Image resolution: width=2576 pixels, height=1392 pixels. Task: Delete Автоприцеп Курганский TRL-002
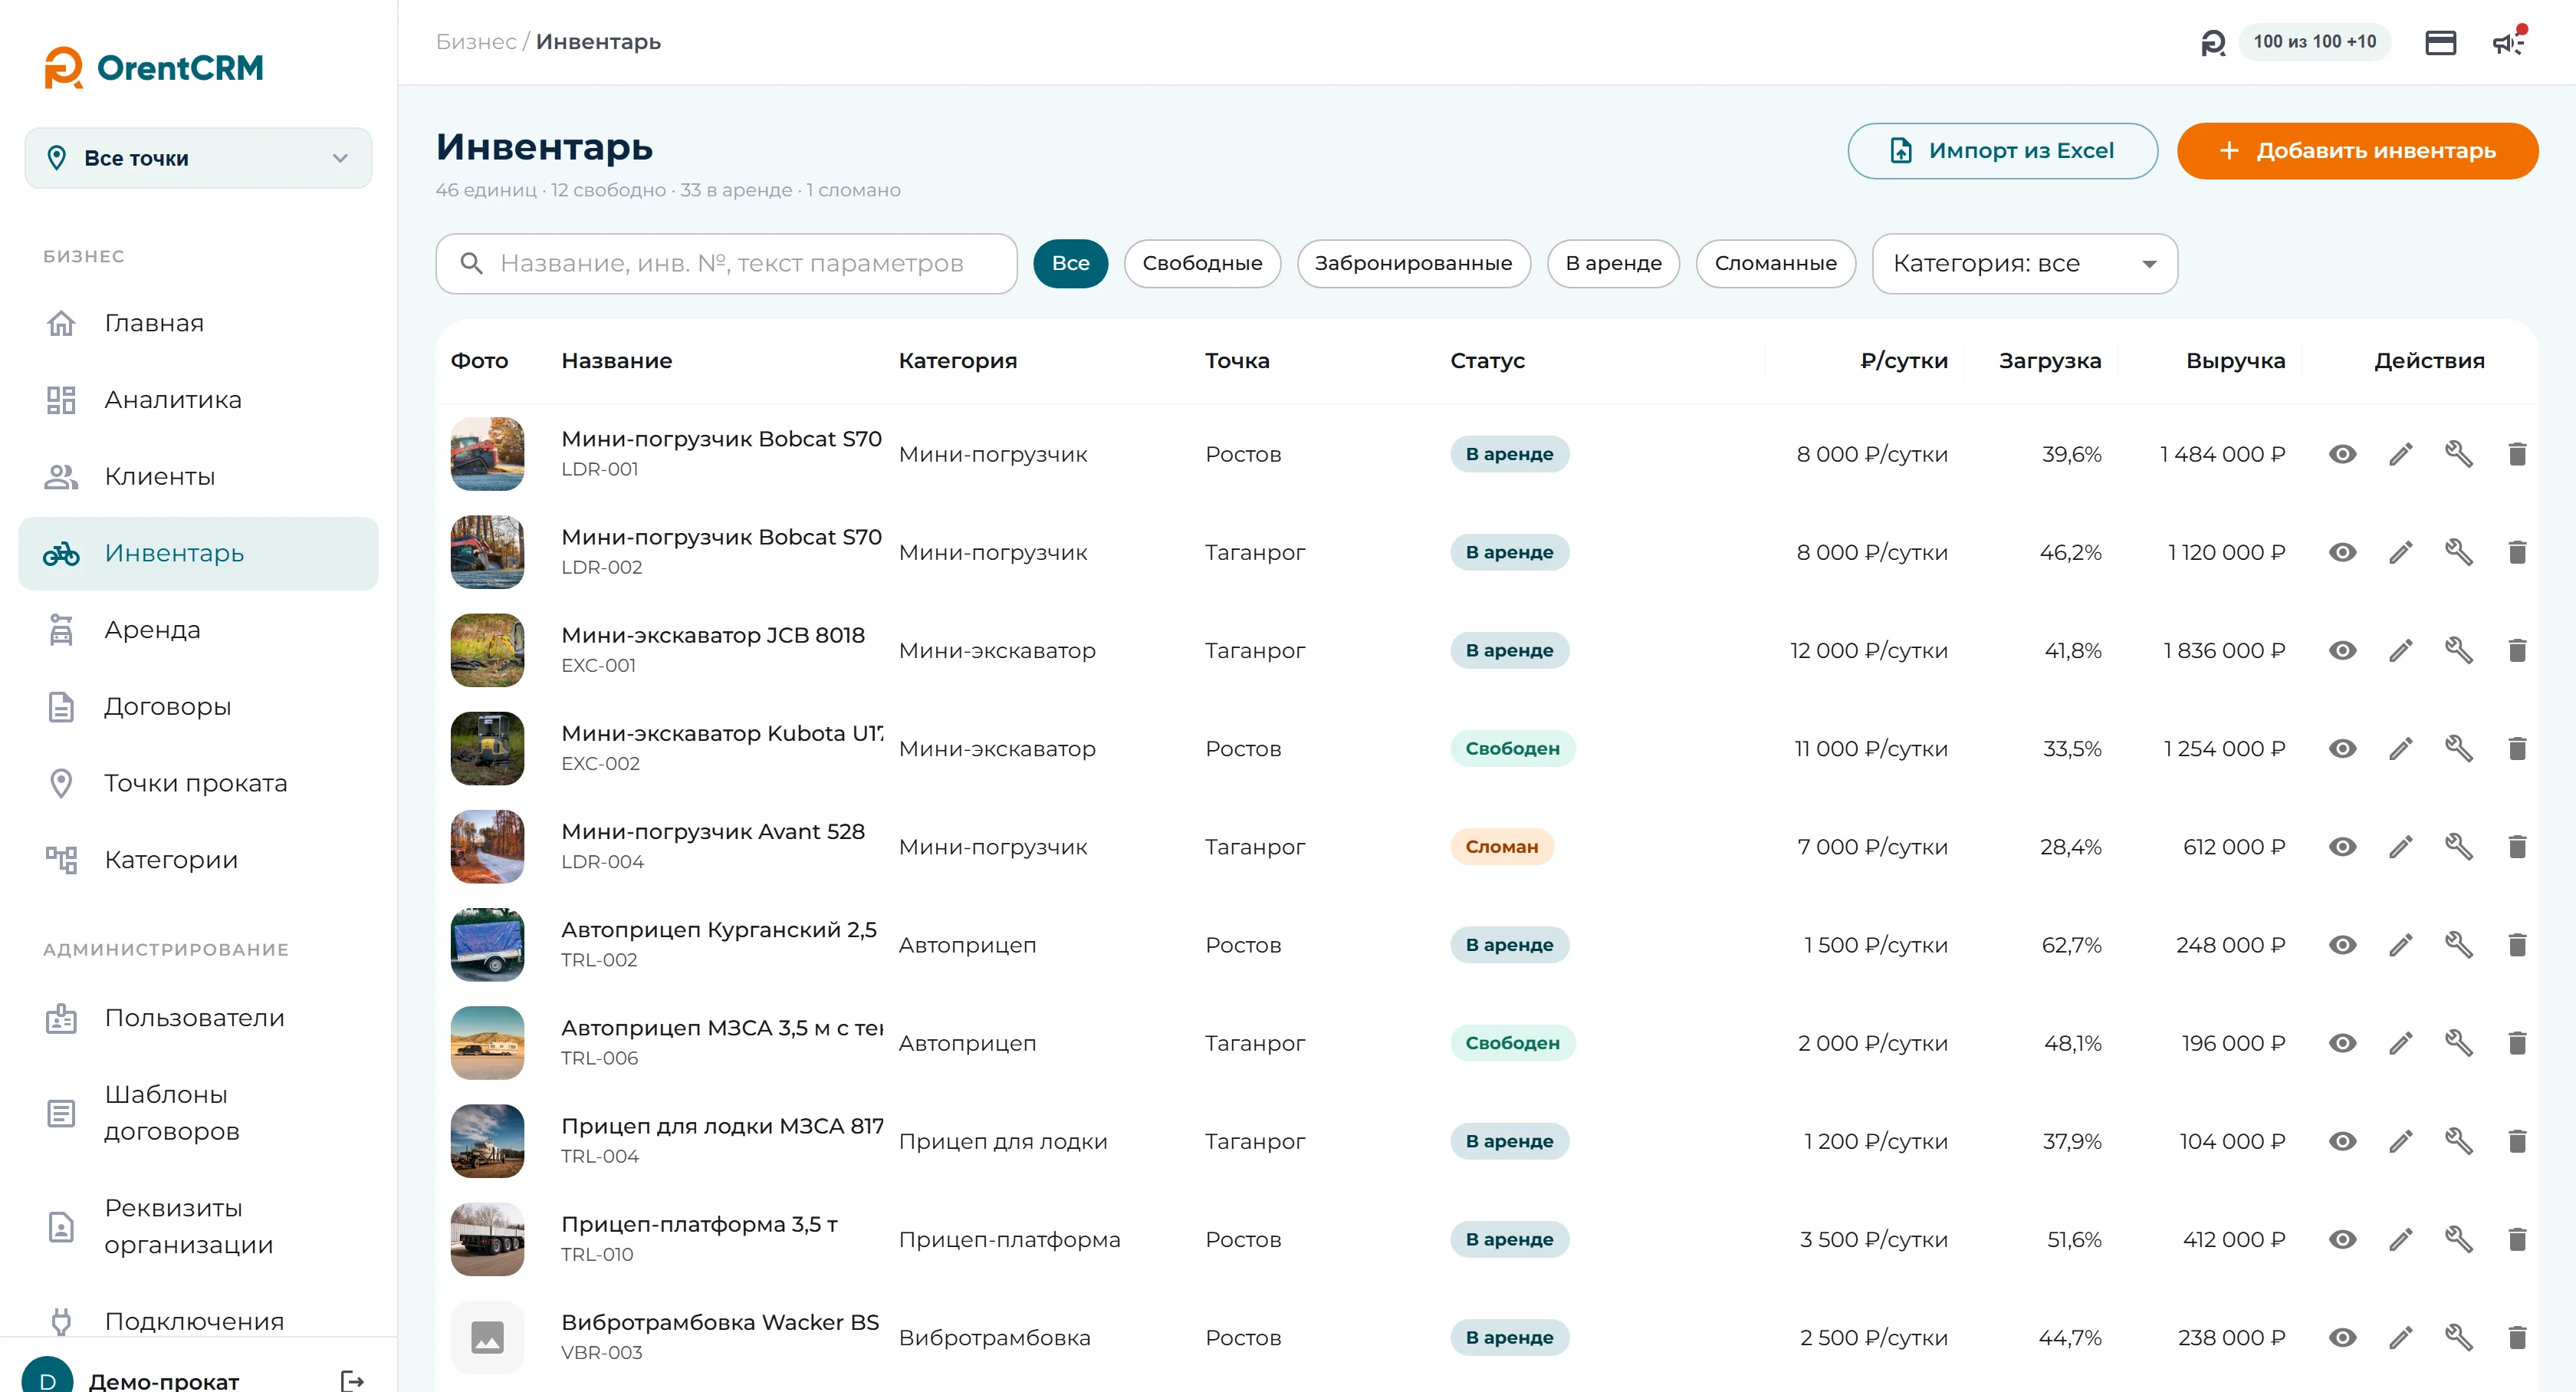point(2517,944)
